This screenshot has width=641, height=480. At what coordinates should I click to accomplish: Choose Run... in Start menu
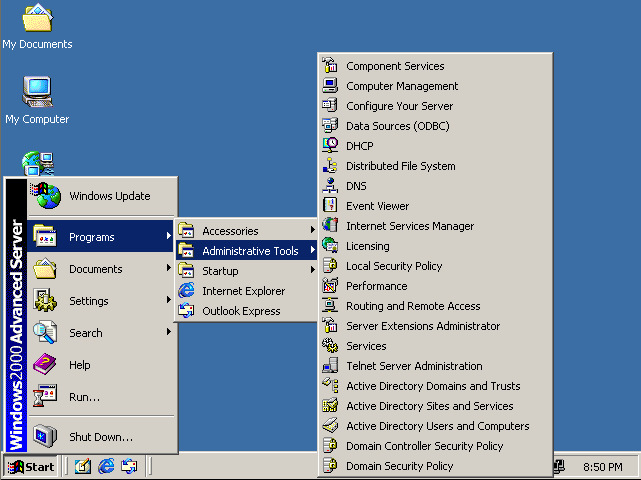click(102, 397)
